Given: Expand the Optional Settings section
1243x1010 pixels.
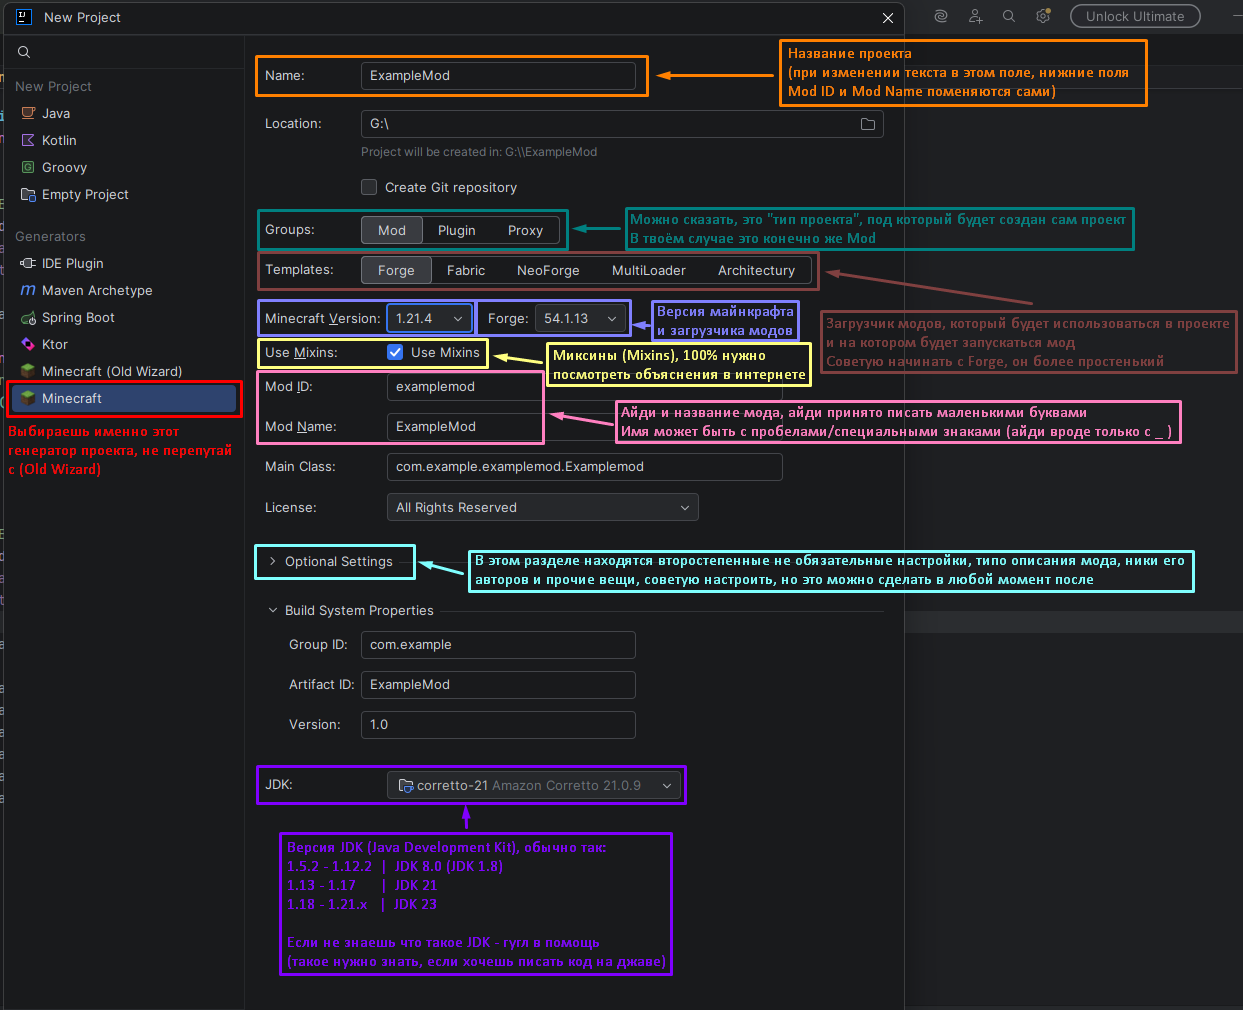Looking at the screenshot, I should tap(338, 561).
